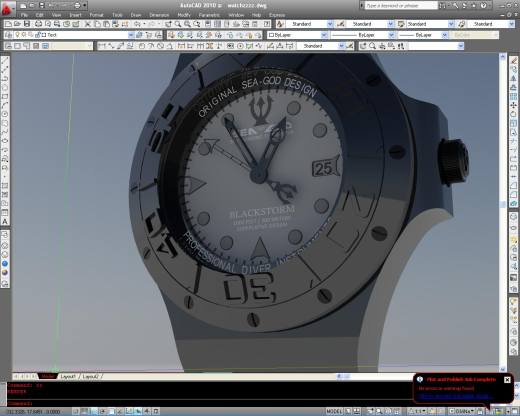Open the Draw menu

coord(136,15)
